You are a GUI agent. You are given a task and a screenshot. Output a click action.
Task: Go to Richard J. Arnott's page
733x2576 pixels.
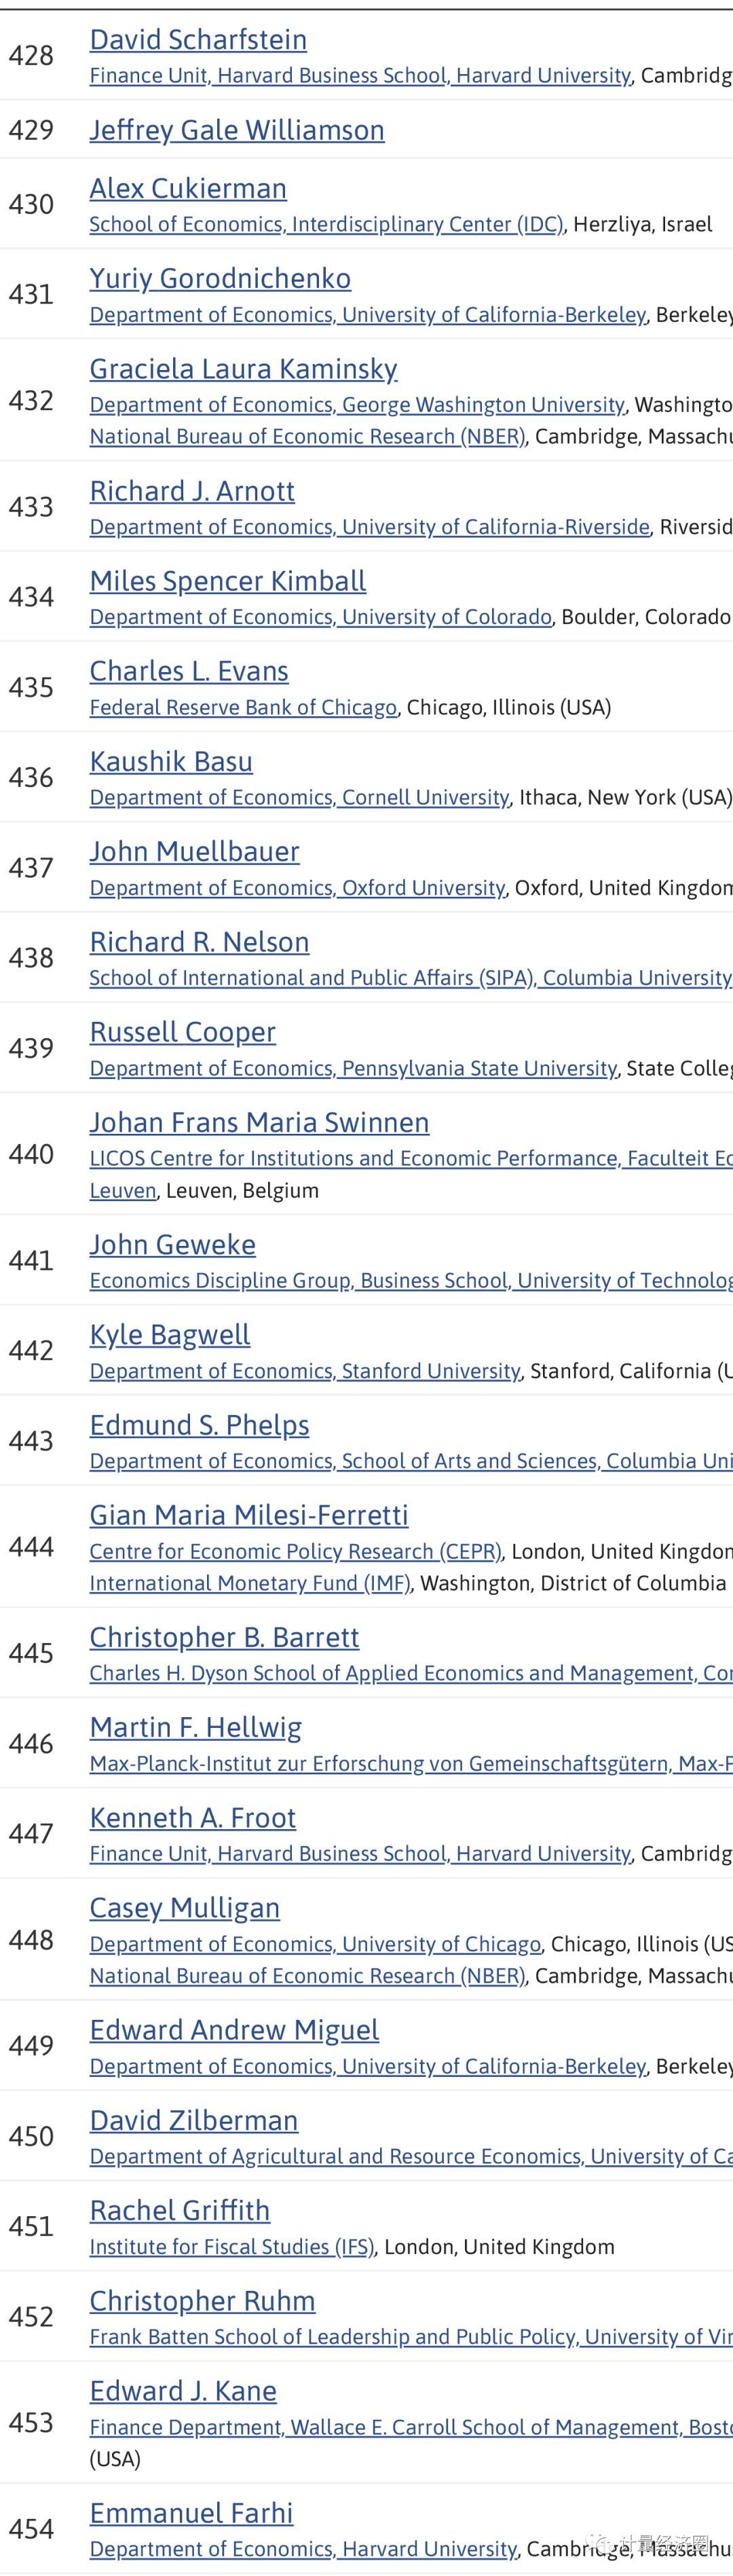tap(192, 491)
